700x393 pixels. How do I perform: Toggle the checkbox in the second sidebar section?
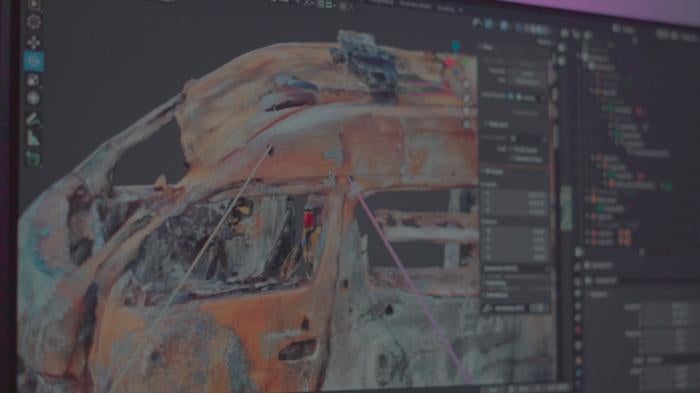pos(513,138)
